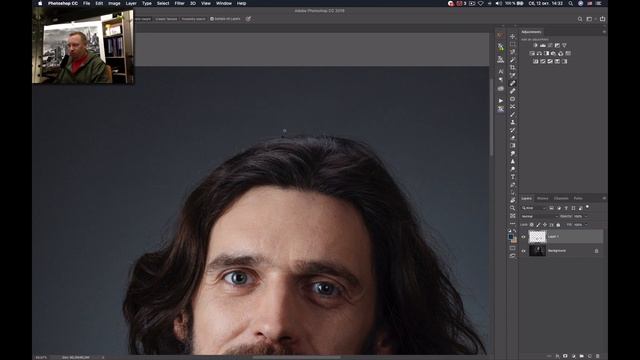Select the Lasso tool
This screenshot has width=640, height=360.
(x=513, y=52)
